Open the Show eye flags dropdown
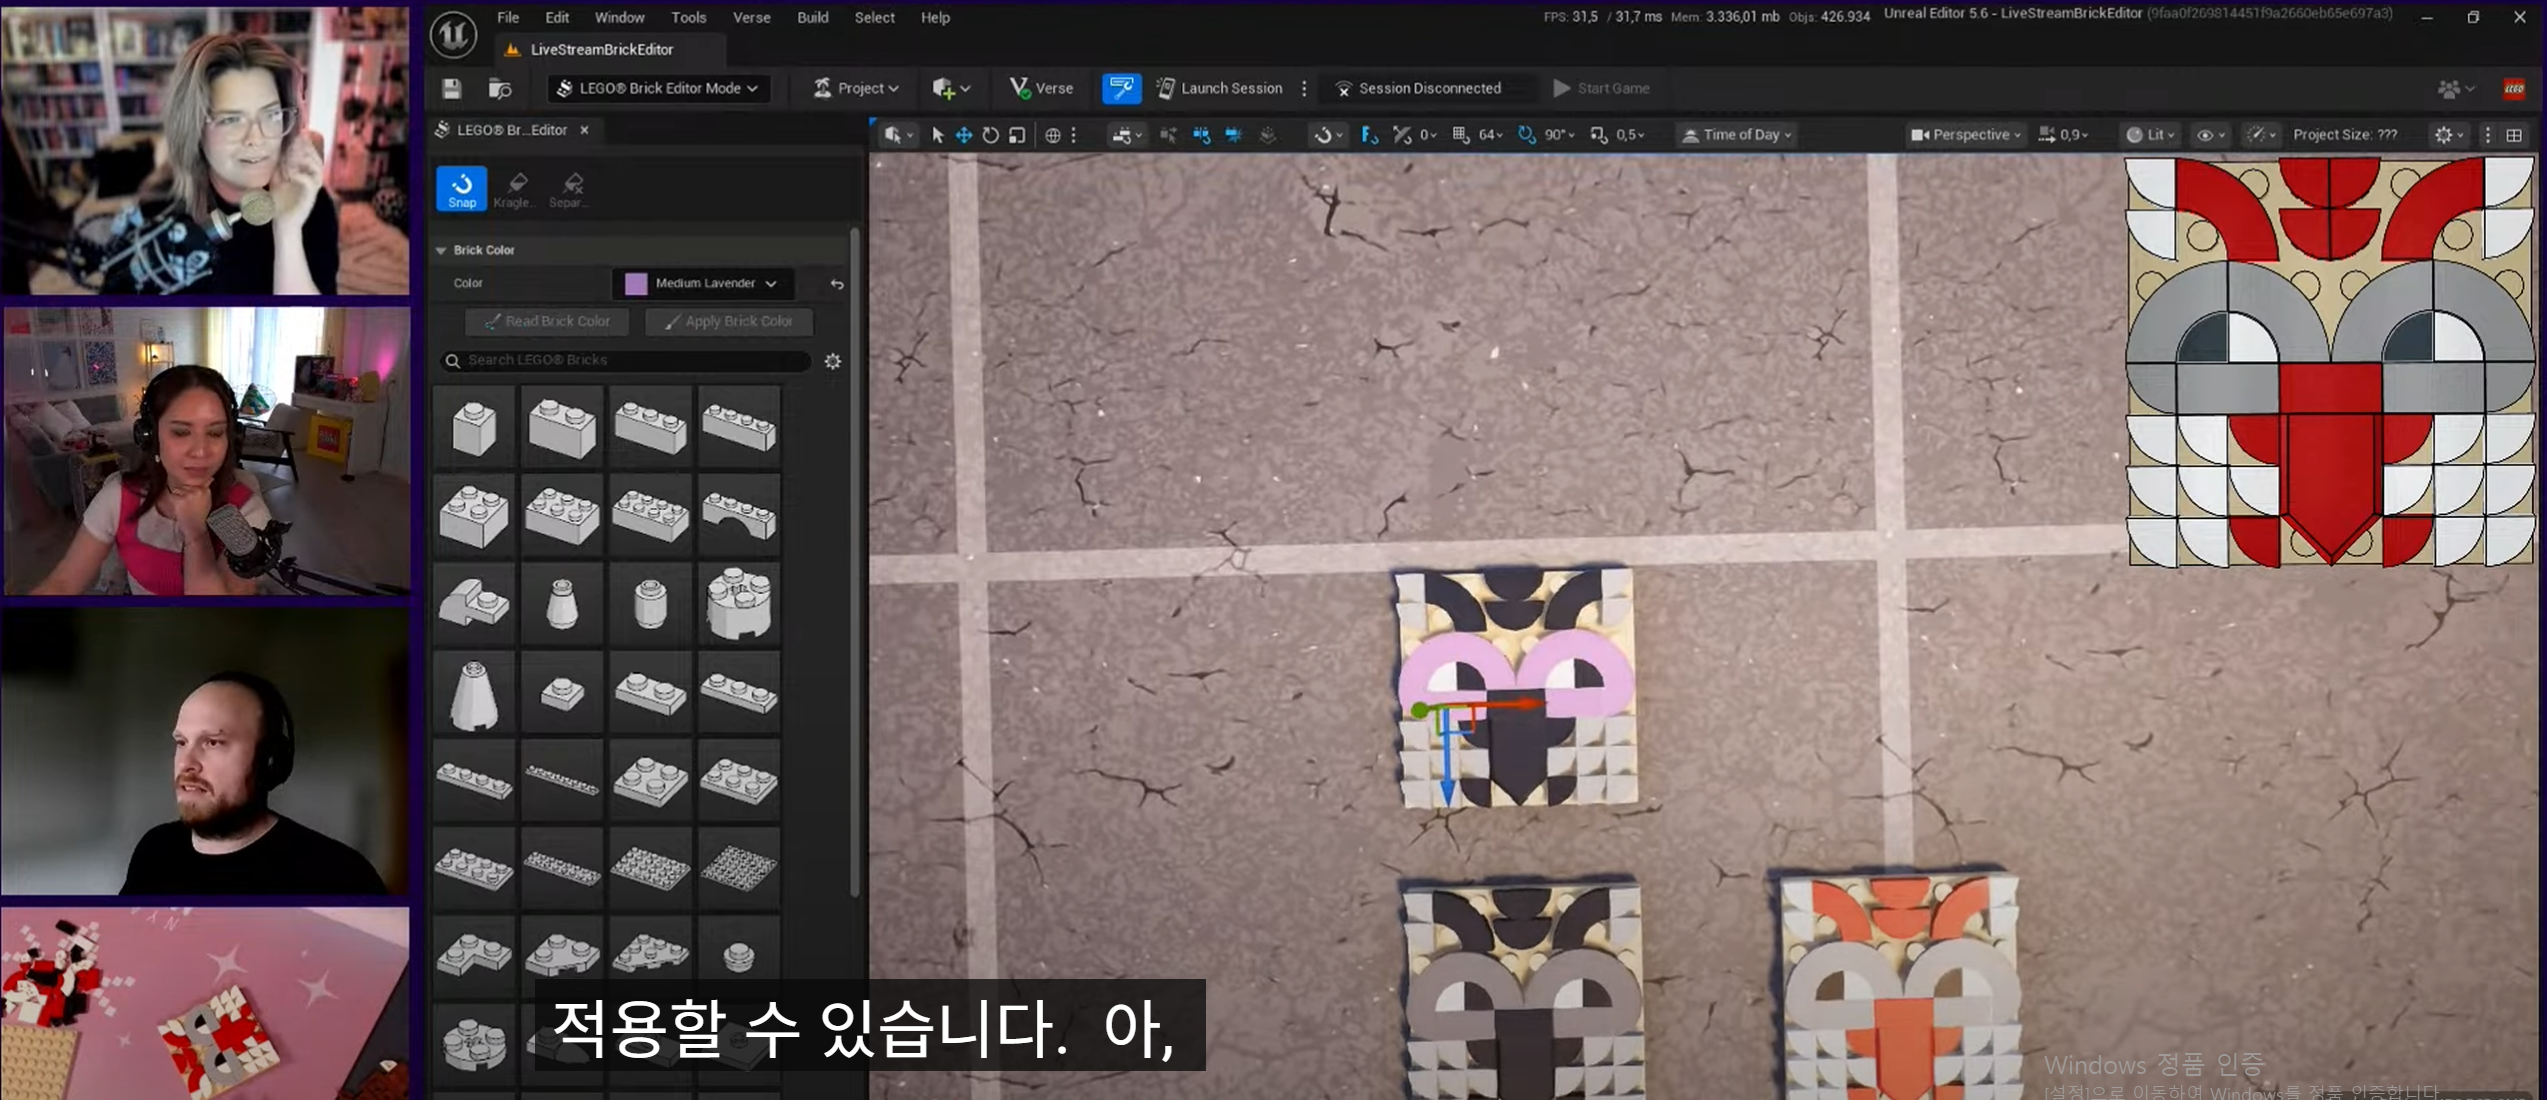Viewport: 2547px width, 1100px height. pyautogui.click(x=2210, y=135)
